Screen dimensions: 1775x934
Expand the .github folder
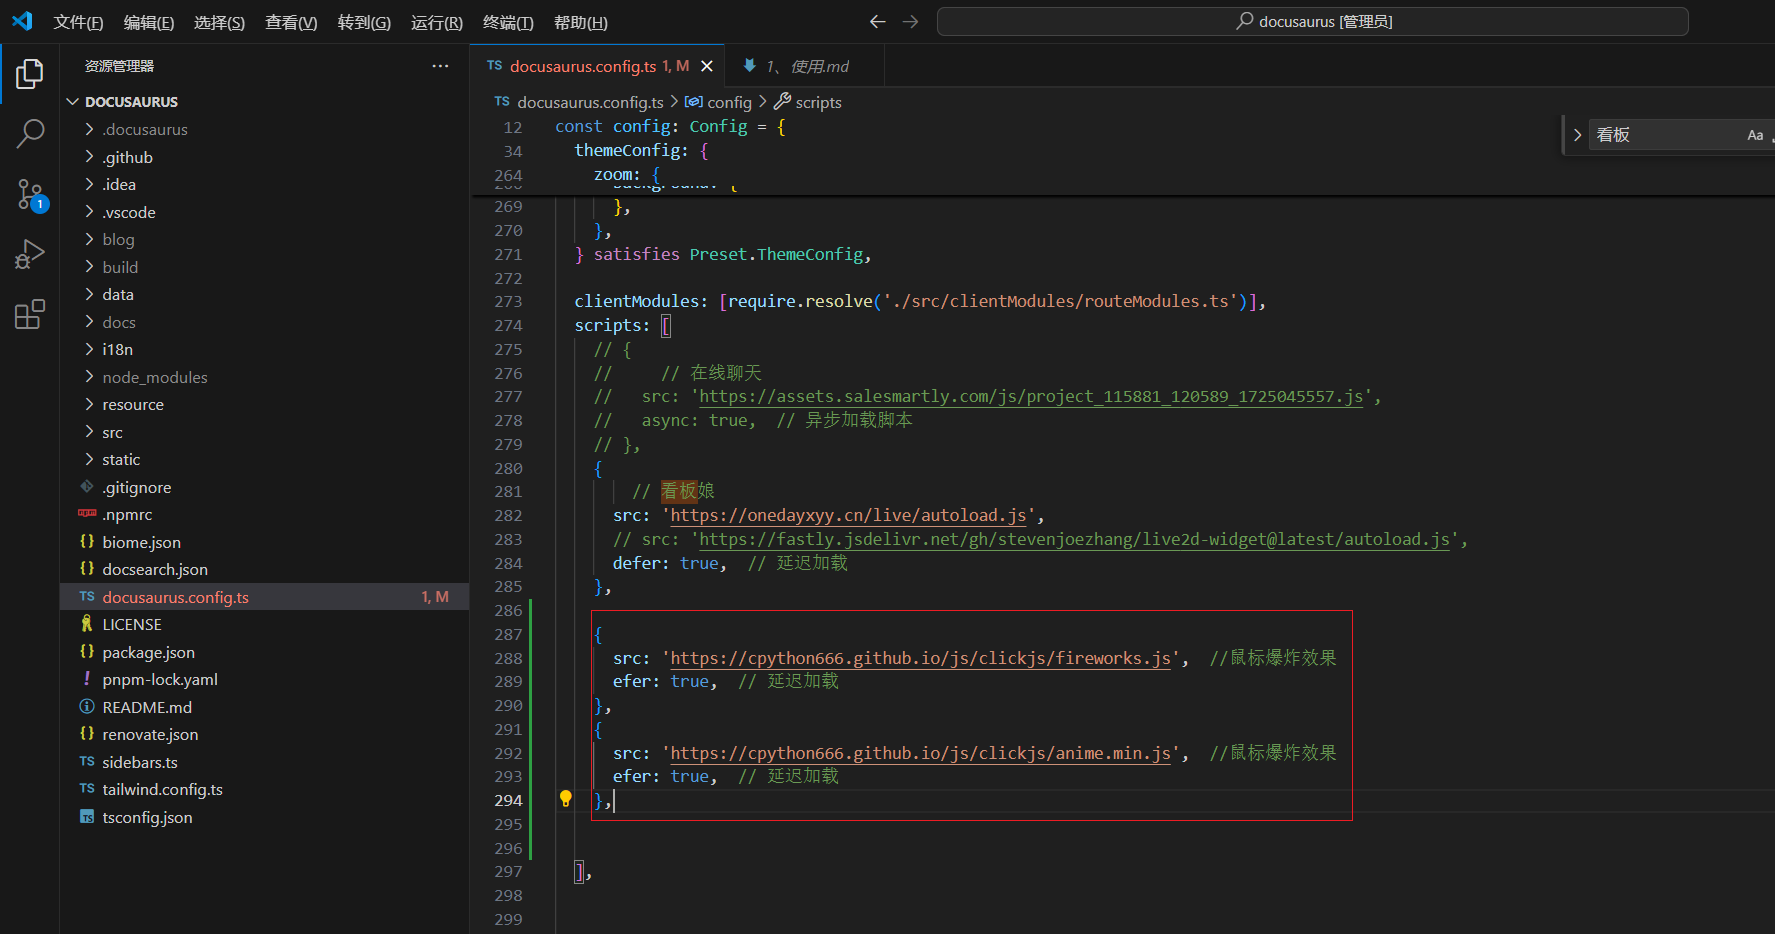127,157
